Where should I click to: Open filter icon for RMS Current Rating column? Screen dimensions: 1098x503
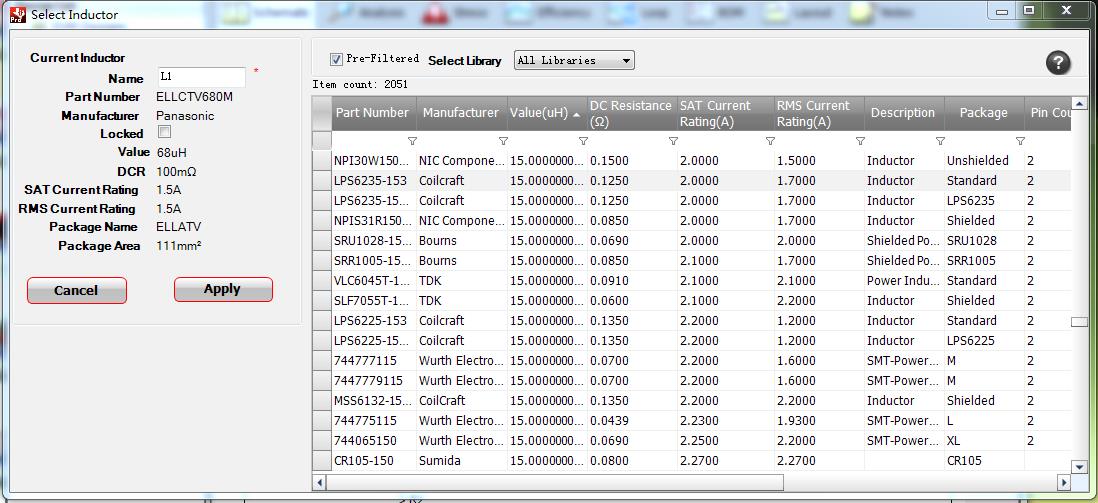coord(860,142)
